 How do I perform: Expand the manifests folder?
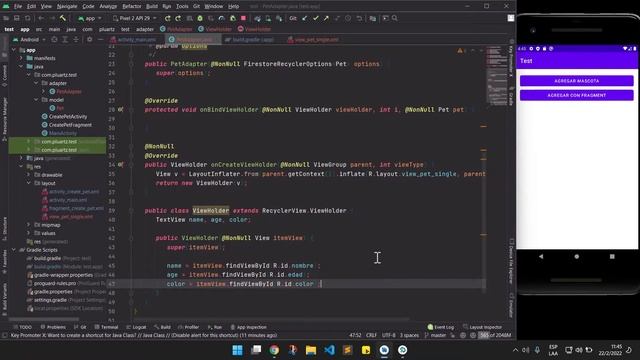point(22,58)
